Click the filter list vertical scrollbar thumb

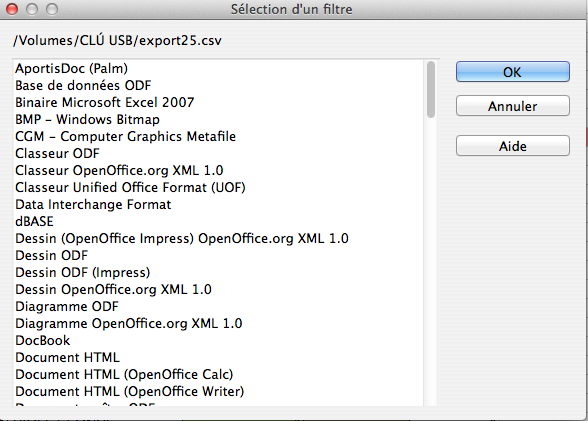coord(431,89)
